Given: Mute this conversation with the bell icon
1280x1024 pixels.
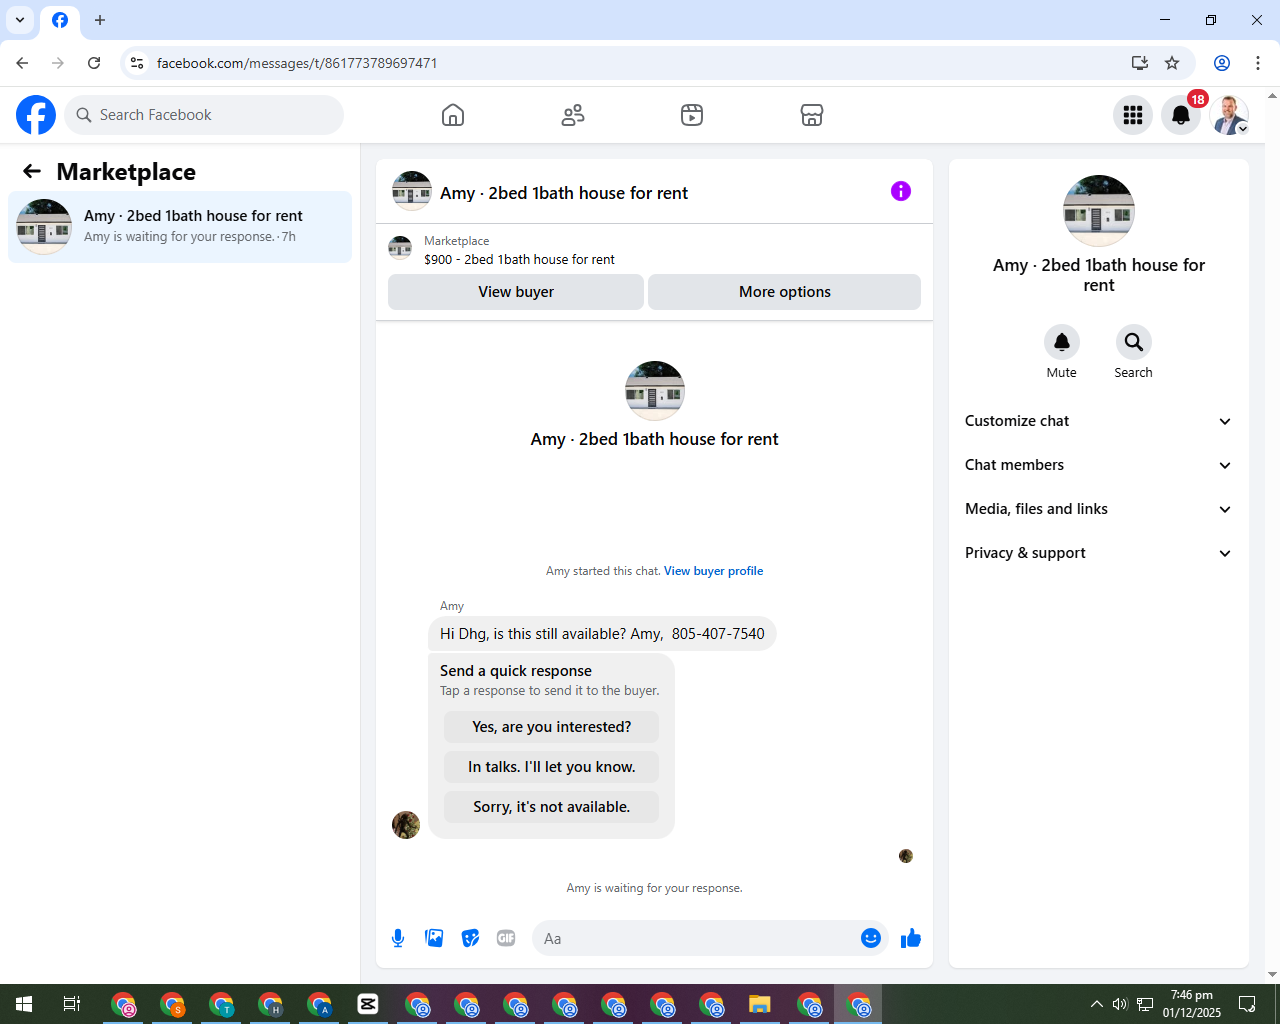Looking at the screenshot, I should (x=1062, y=342).
